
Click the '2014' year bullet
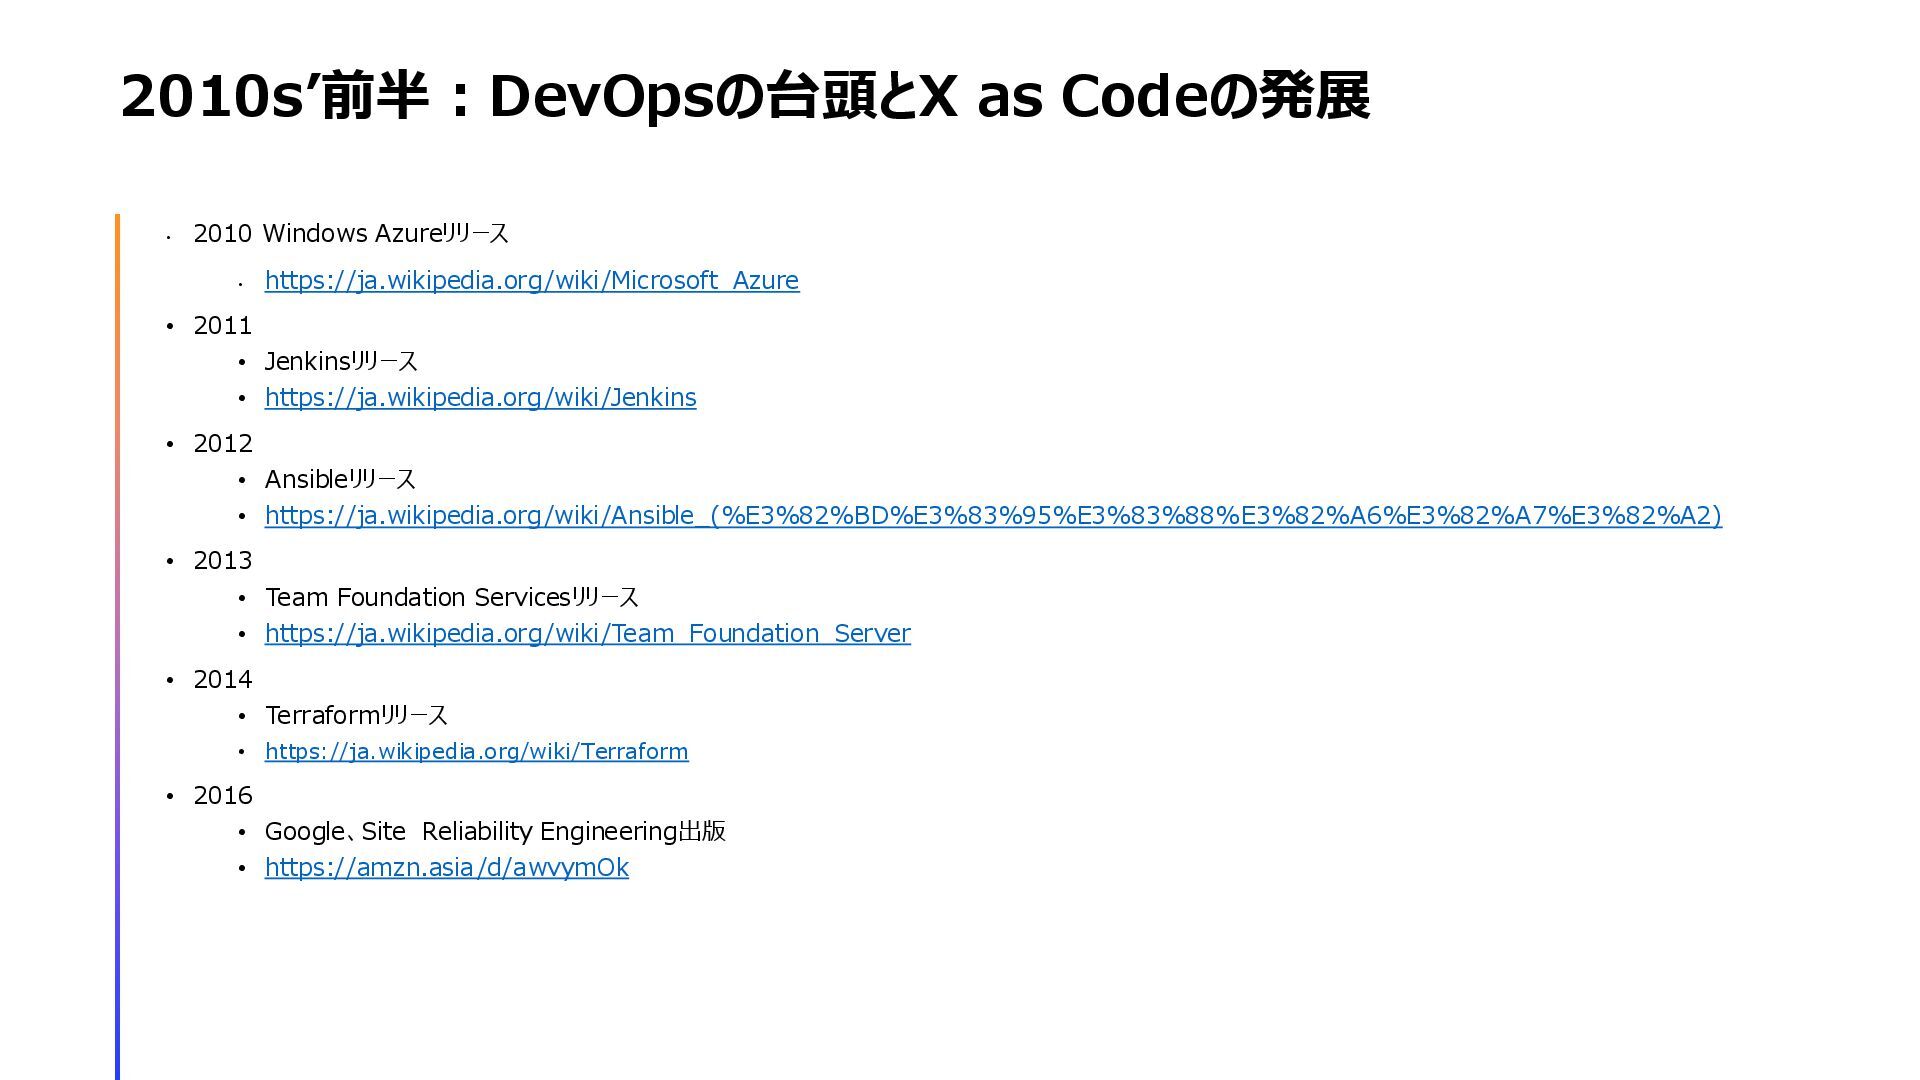coord(222,680)
